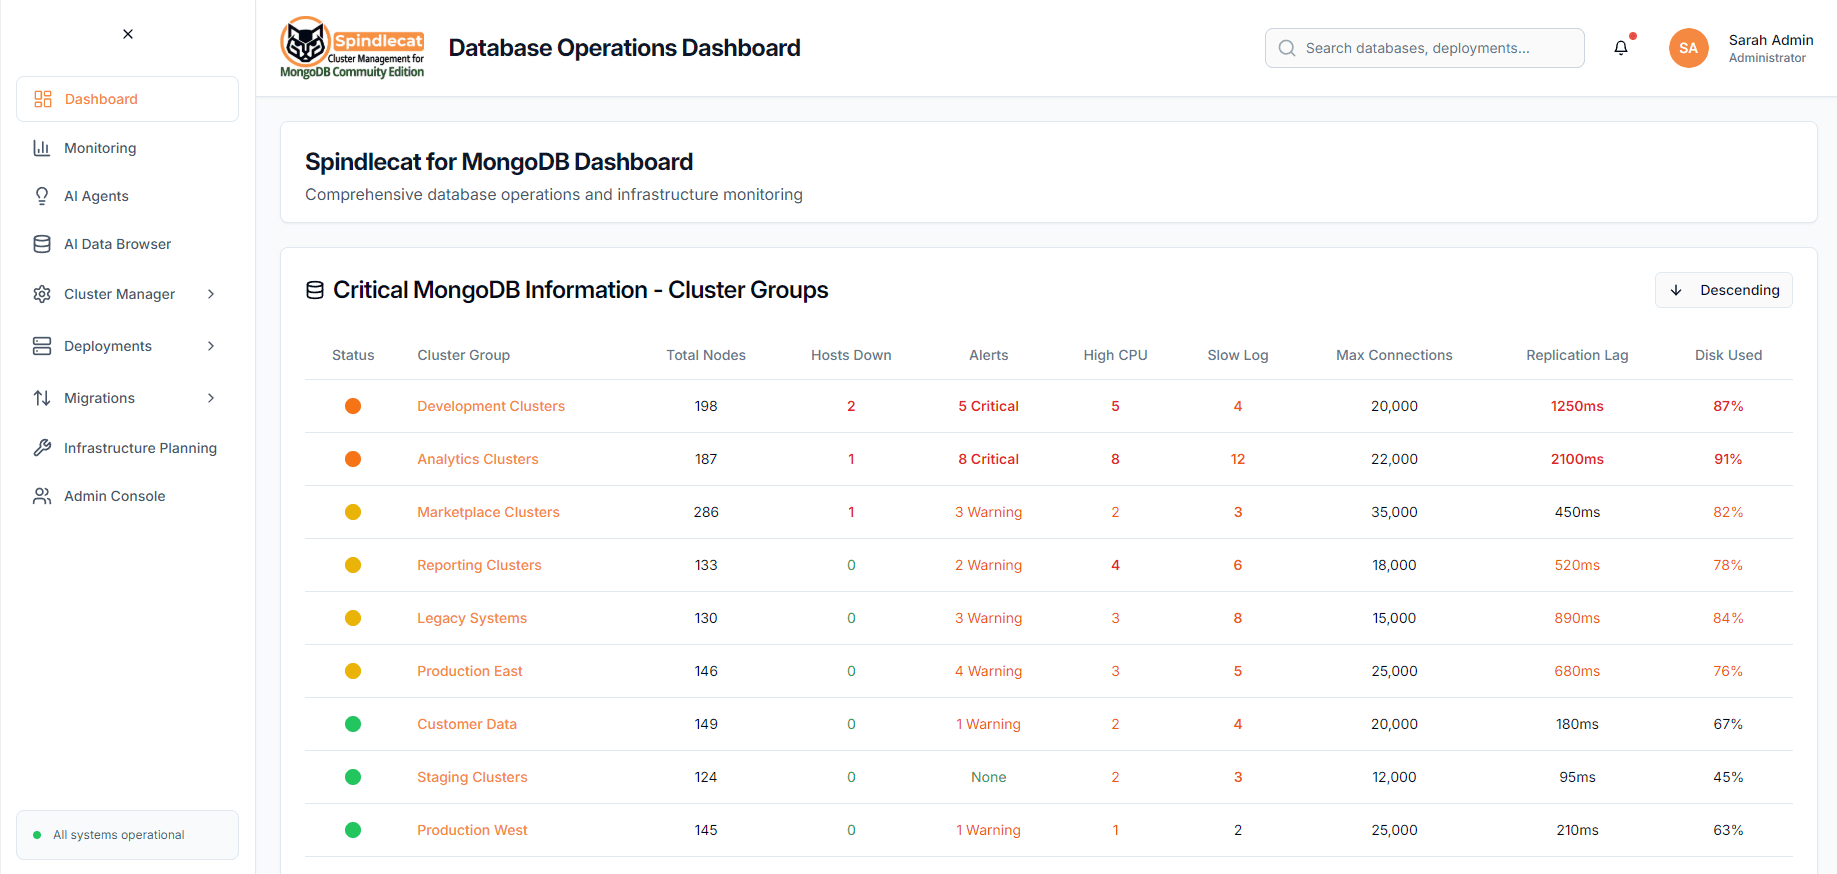Viewport: 1837px width, 874px height.
Task: Click the 91% disk used value
Action: pyautogui.click(x=1728, y=459)
